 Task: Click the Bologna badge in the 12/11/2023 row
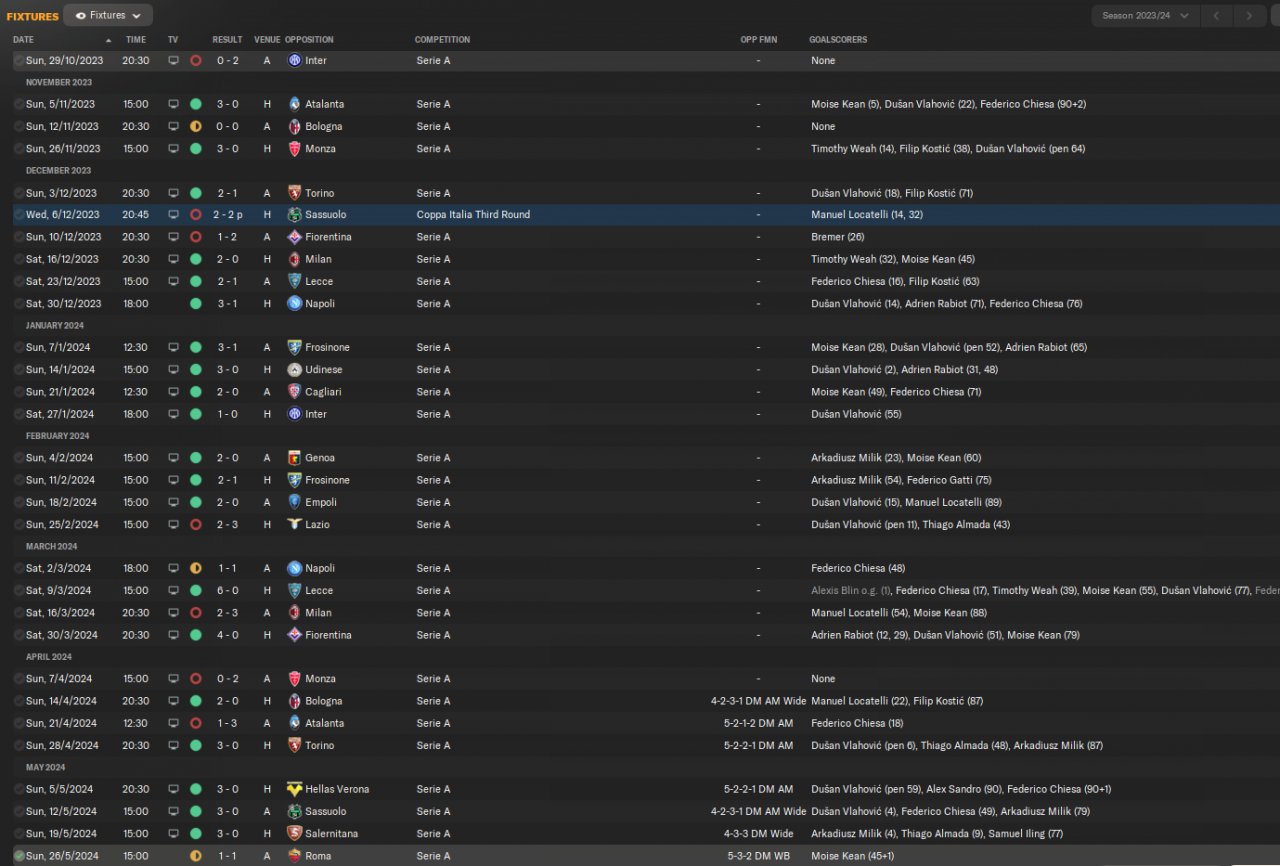click(294, 126)
